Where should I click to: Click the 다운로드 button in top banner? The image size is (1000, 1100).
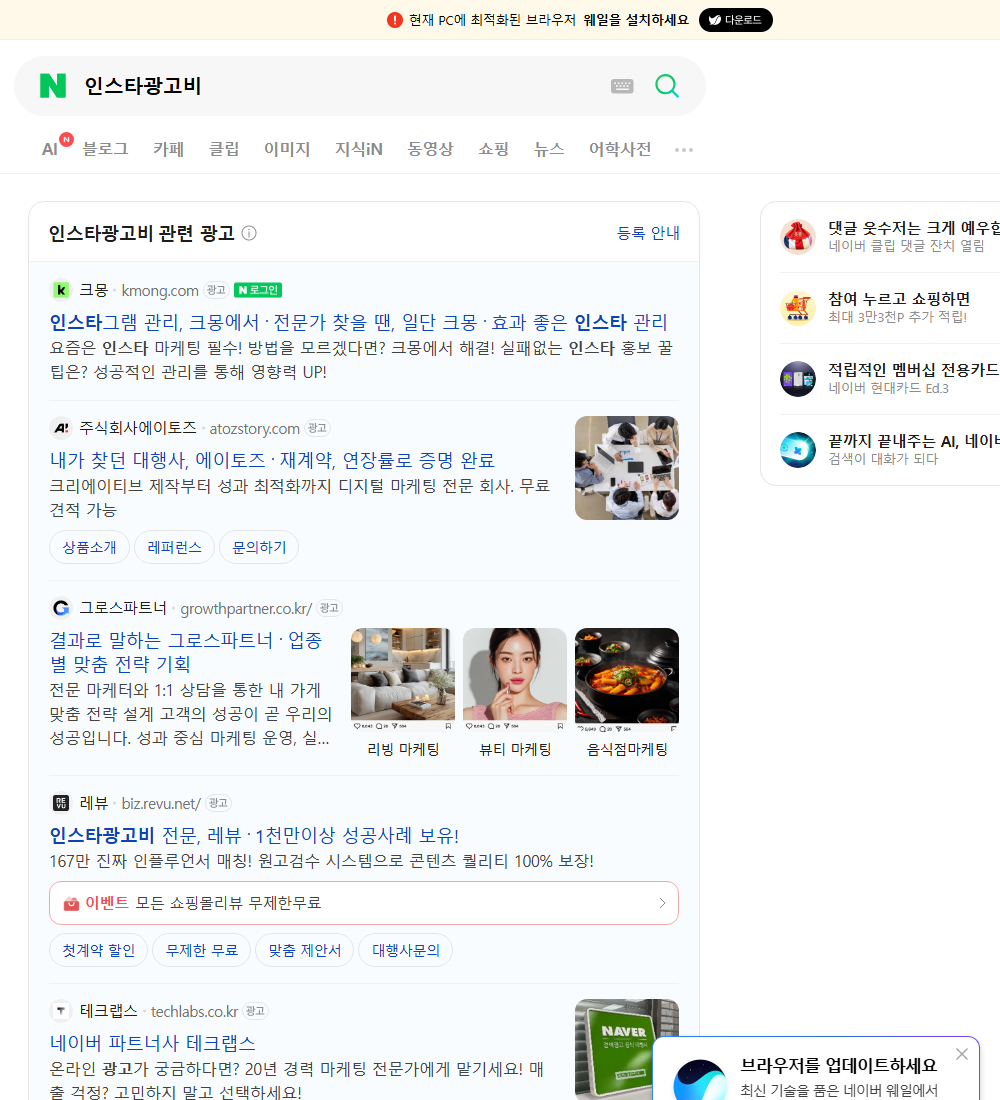tap(735, 20)
